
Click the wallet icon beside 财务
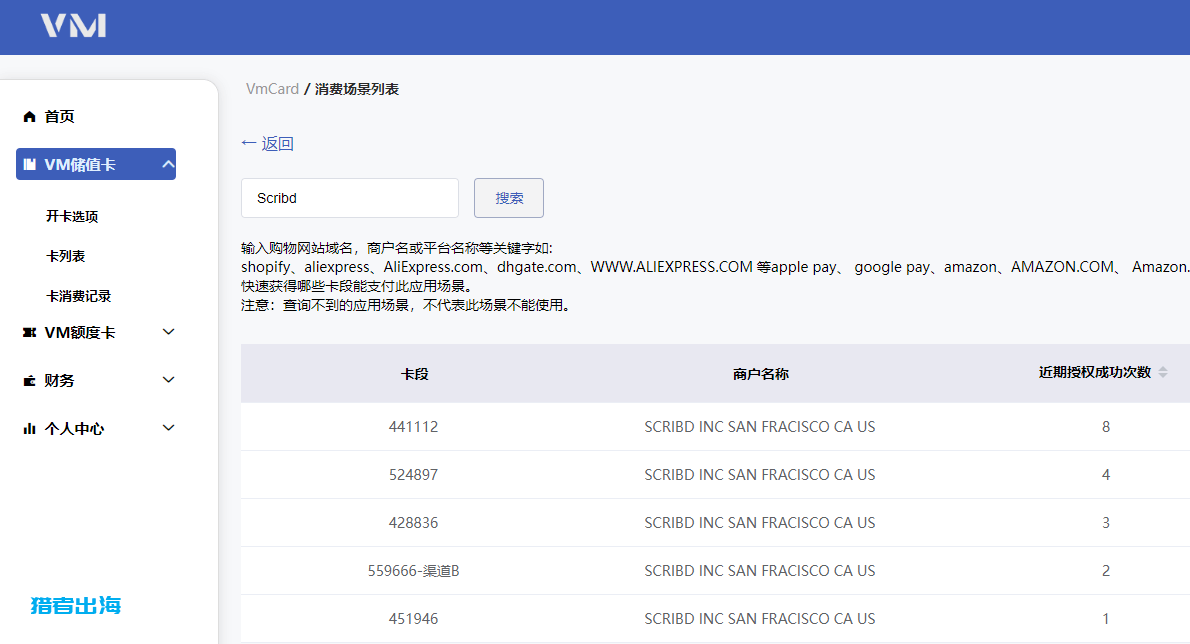(30, 381)
